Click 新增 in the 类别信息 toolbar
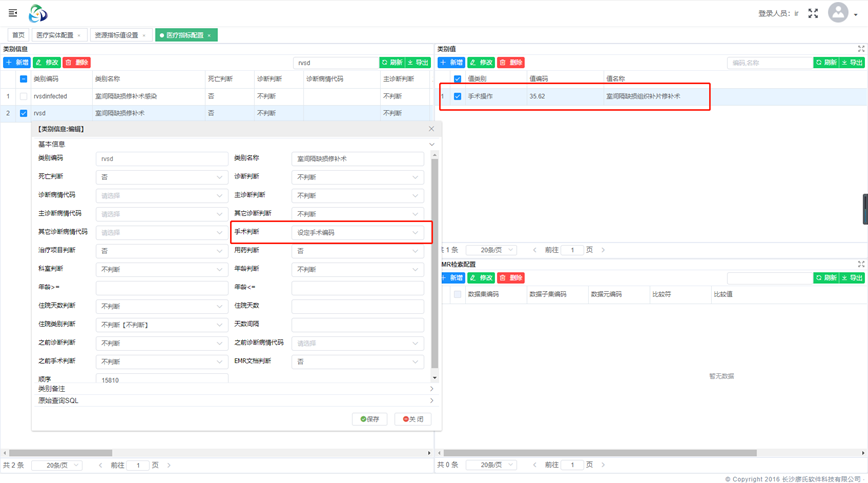Screen dimensions: 868x483 (x=17, y=63)
